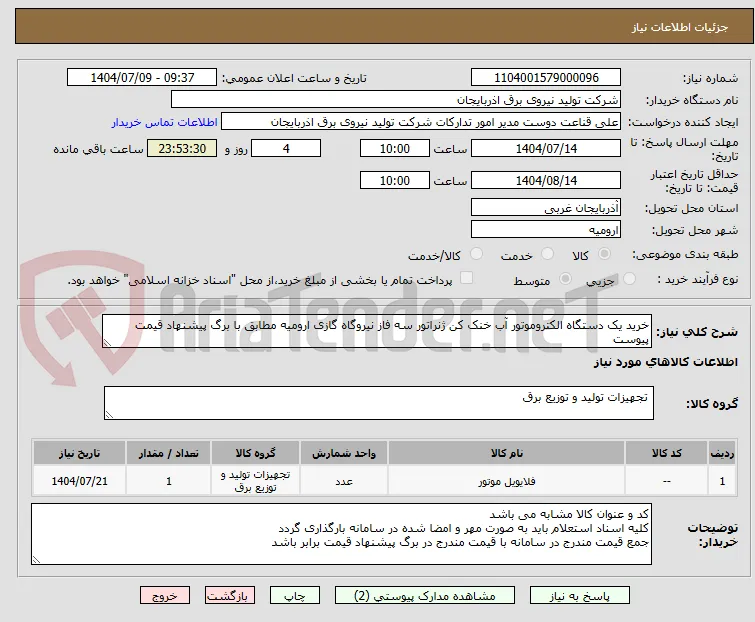
Task: Click the response deadline date 1404/07/14
Action: tap(546, 148)
